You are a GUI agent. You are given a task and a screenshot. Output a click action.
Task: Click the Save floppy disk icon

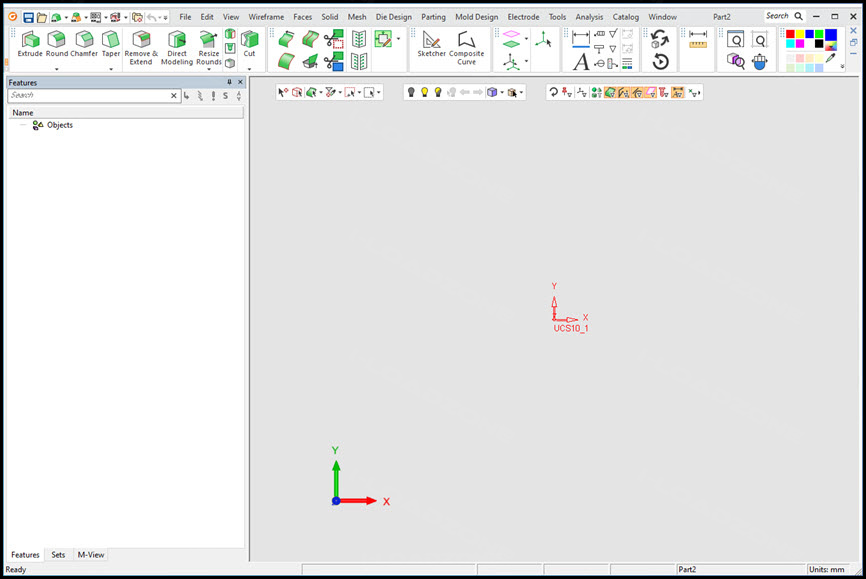(x=28, y=18)
